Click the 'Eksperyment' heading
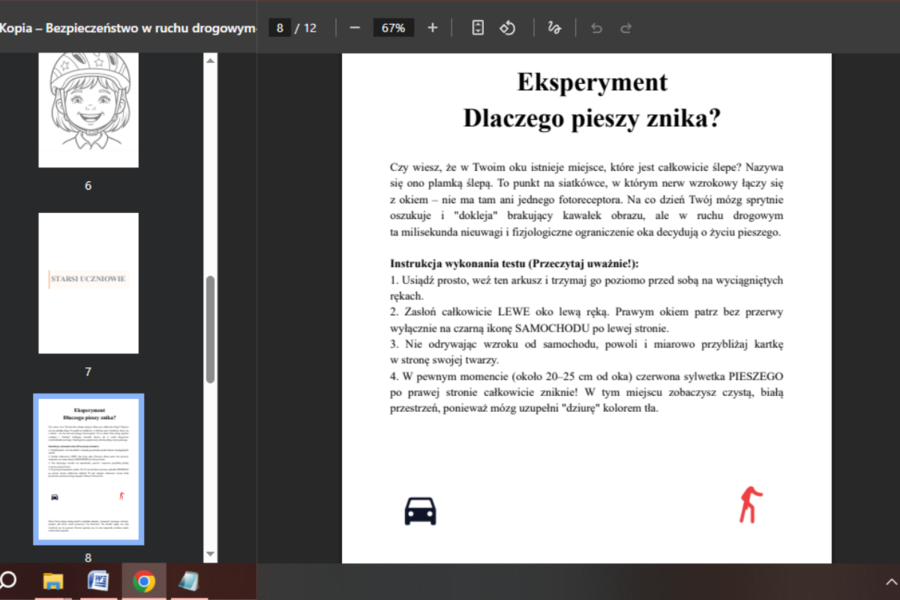Screen dimensions: 900x600 point(592,82)
